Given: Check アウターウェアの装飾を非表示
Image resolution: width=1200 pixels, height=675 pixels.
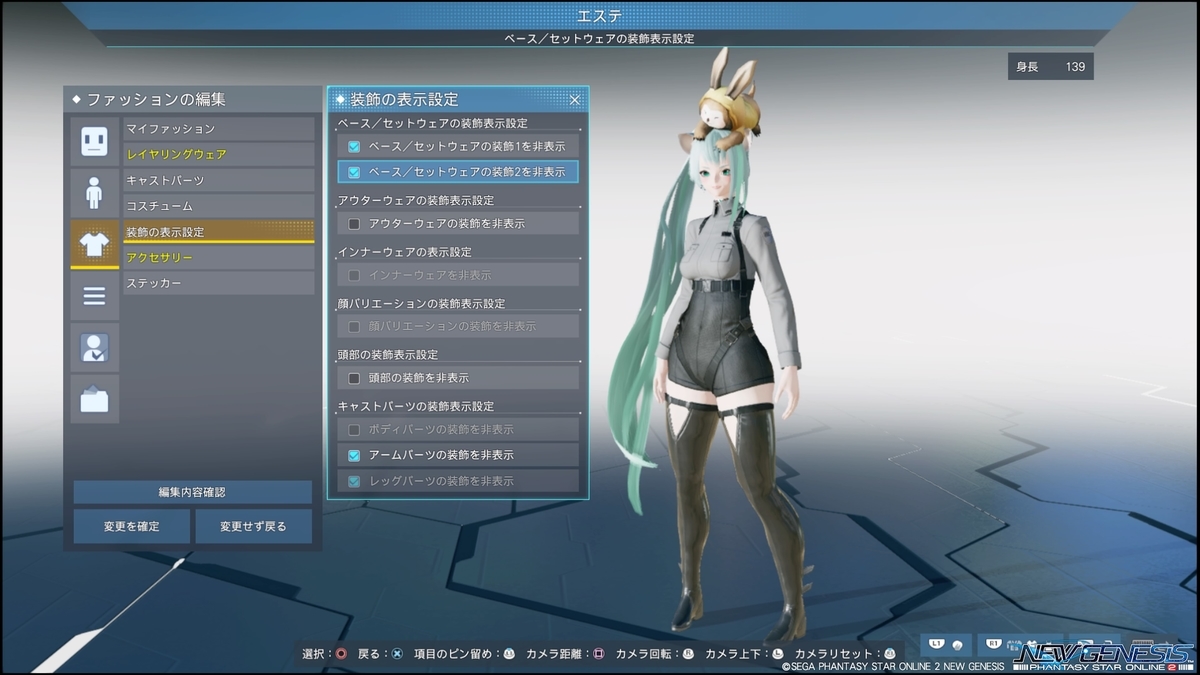Looking at the screenshot, I should 354,223.
